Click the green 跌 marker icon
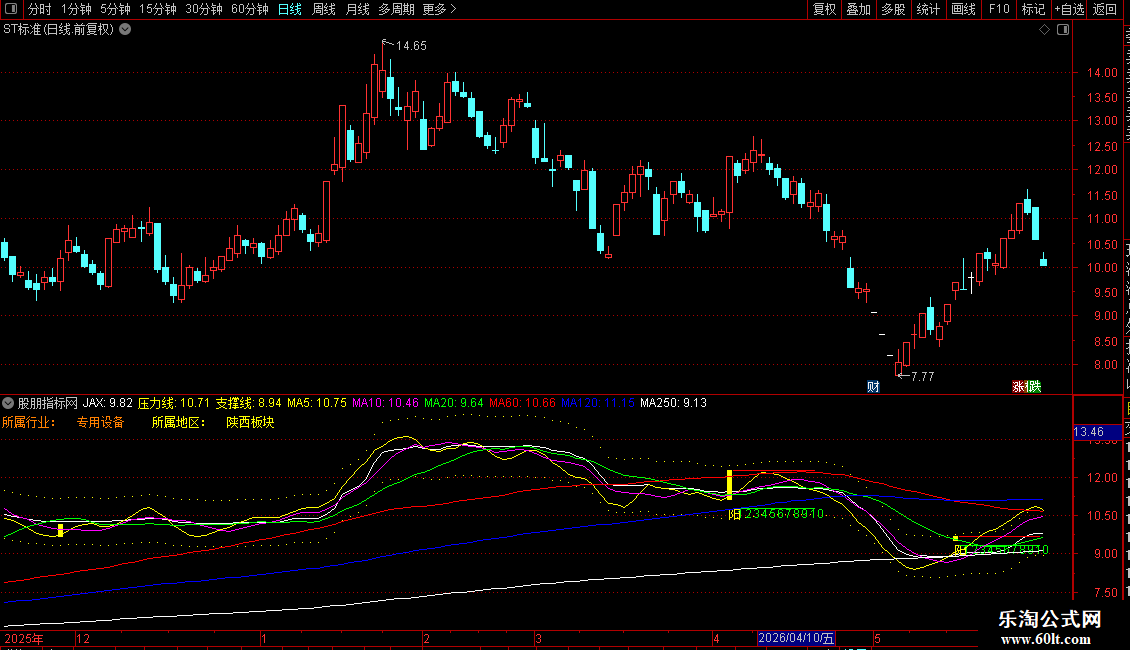 pyautogui.click(x=1034, y=387)
